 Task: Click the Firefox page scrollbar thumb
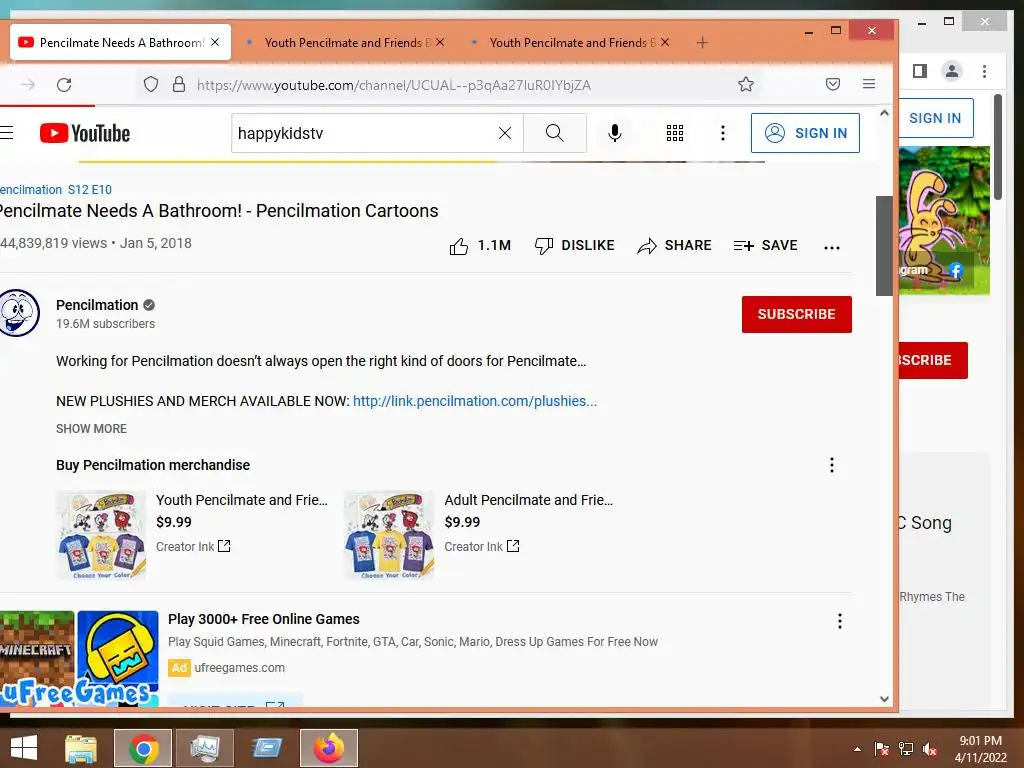(884, 246)
